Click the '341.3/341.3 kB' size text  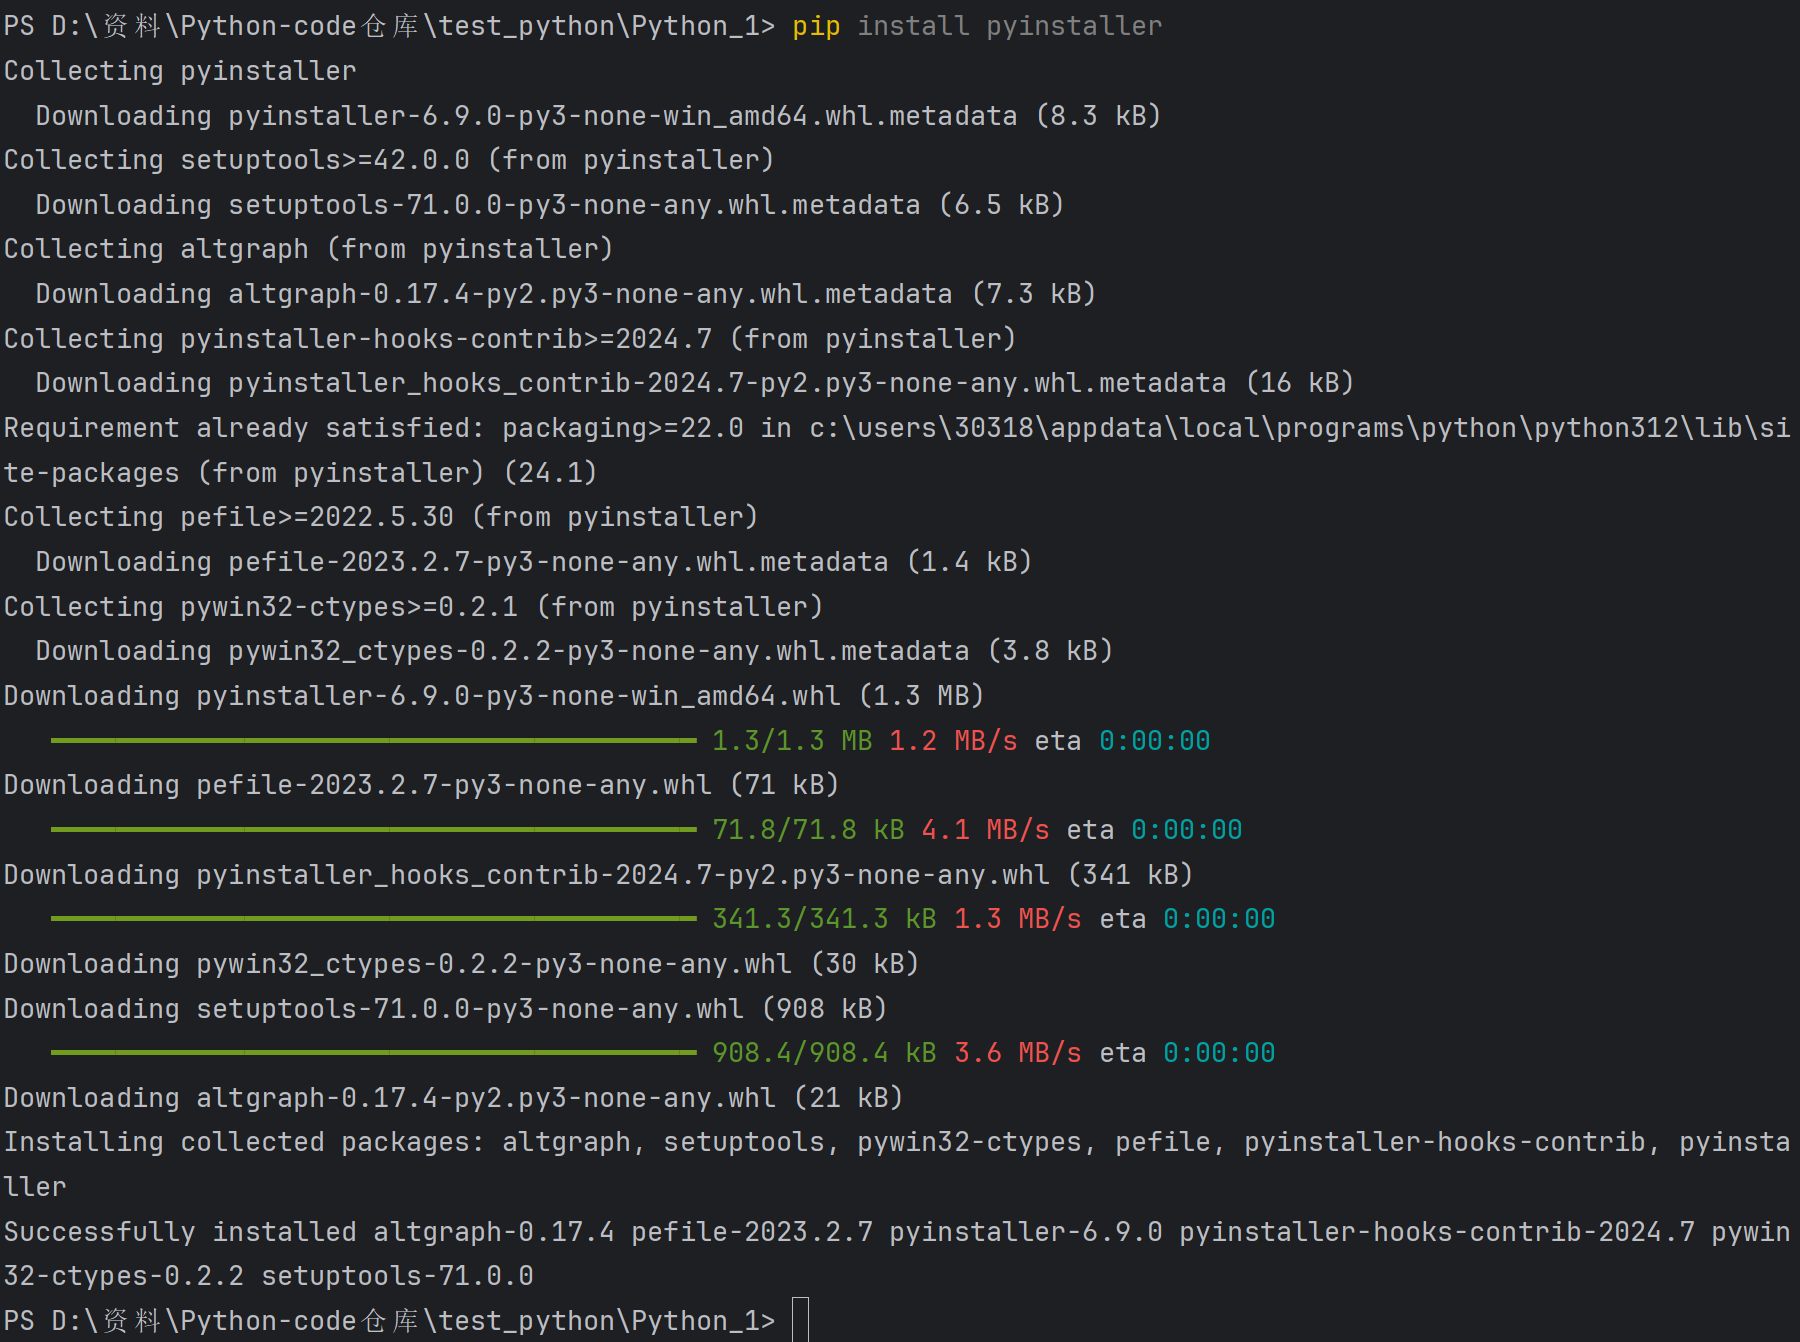(824, 919)
